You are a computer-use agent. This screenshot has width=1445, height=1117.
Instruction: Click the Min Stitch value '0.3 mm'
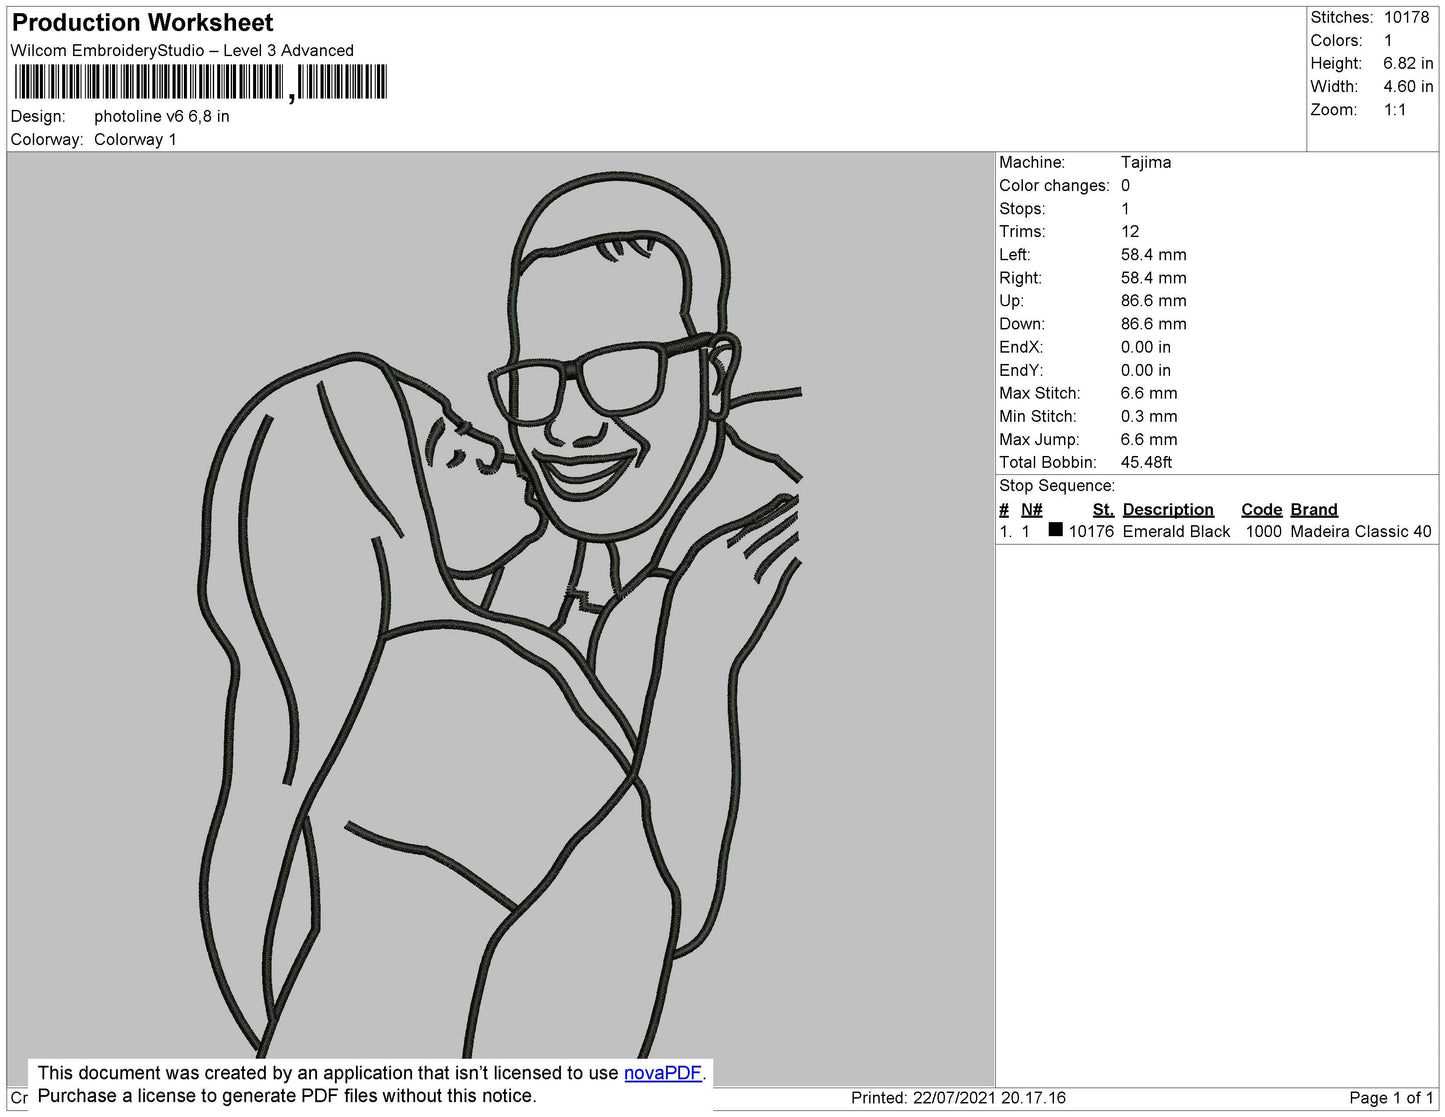pos(1149,416)
